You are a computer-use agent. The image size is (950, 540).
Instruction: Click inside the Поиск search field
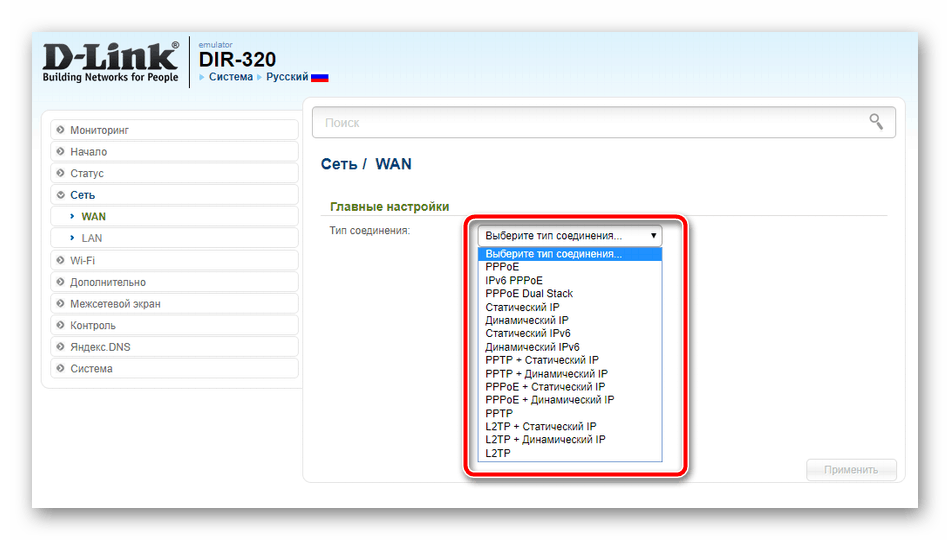coord(603,122)
